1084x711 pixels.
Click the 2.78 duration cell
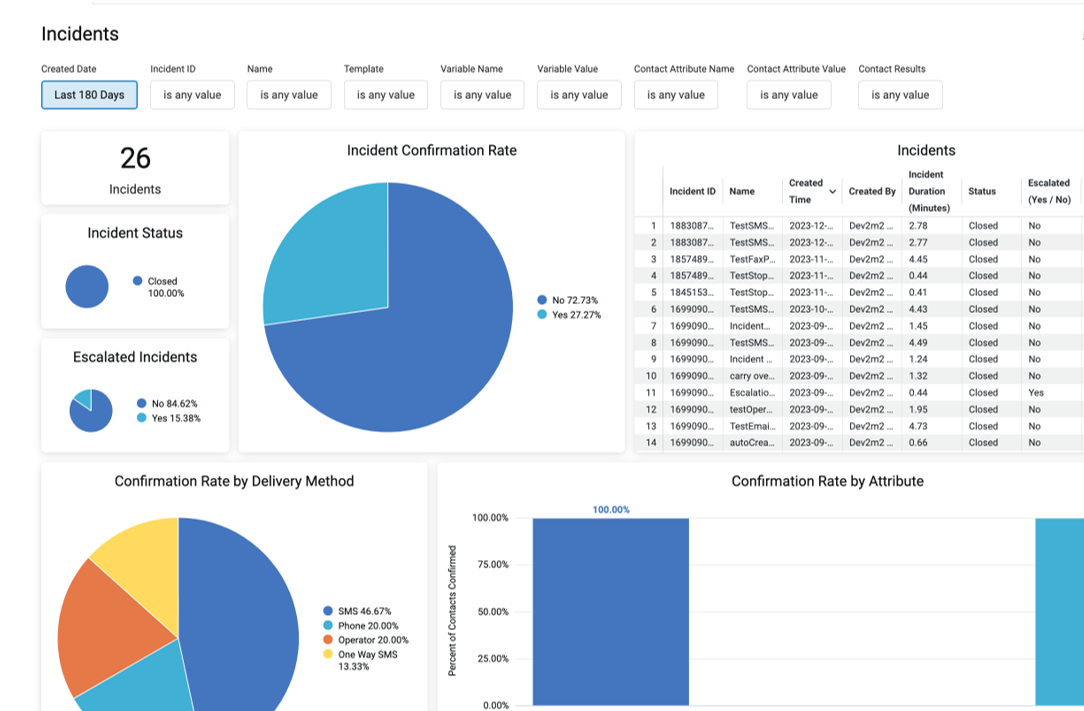coord(918,225)
